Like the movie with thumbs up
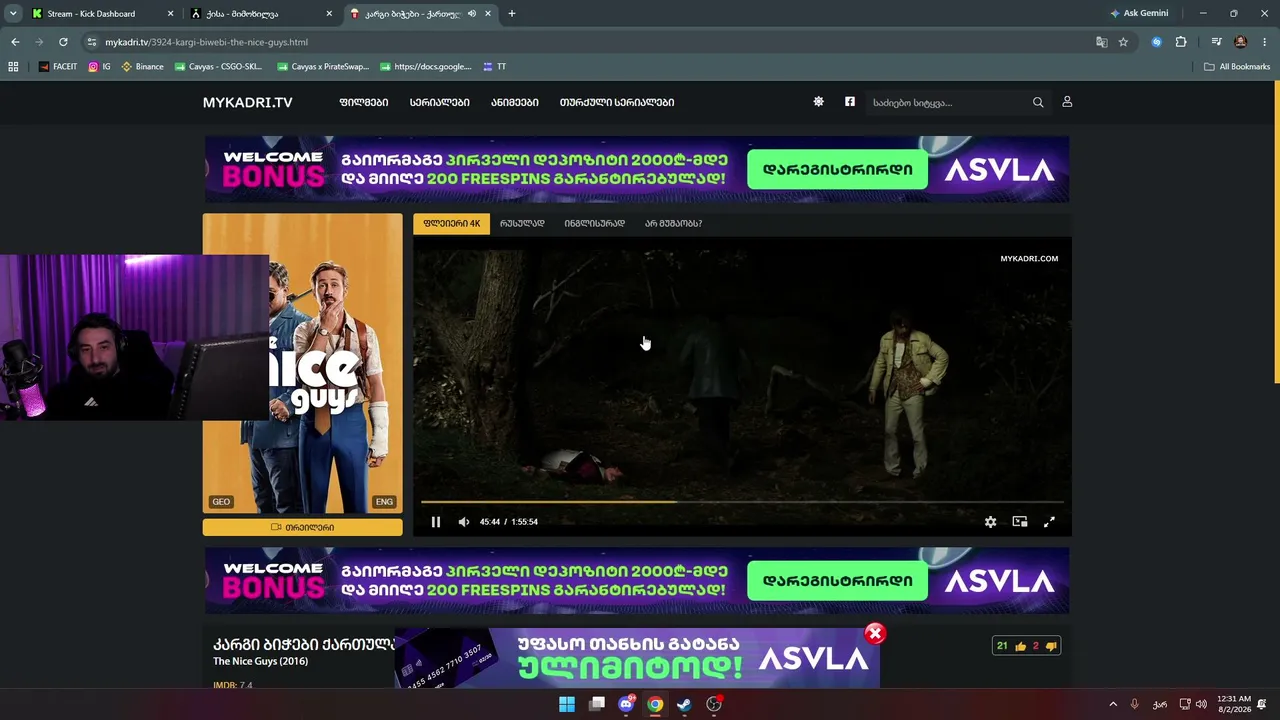1280x720 pixels. coord(1020,646)
